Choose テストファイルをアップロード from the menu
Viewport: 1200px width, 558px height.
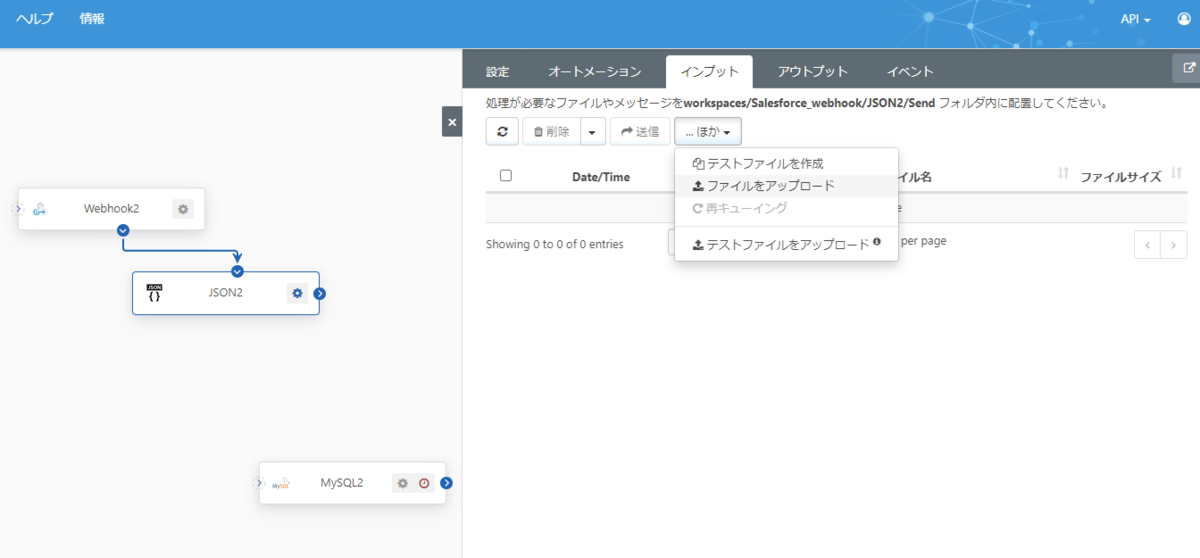tap(787, 244)
